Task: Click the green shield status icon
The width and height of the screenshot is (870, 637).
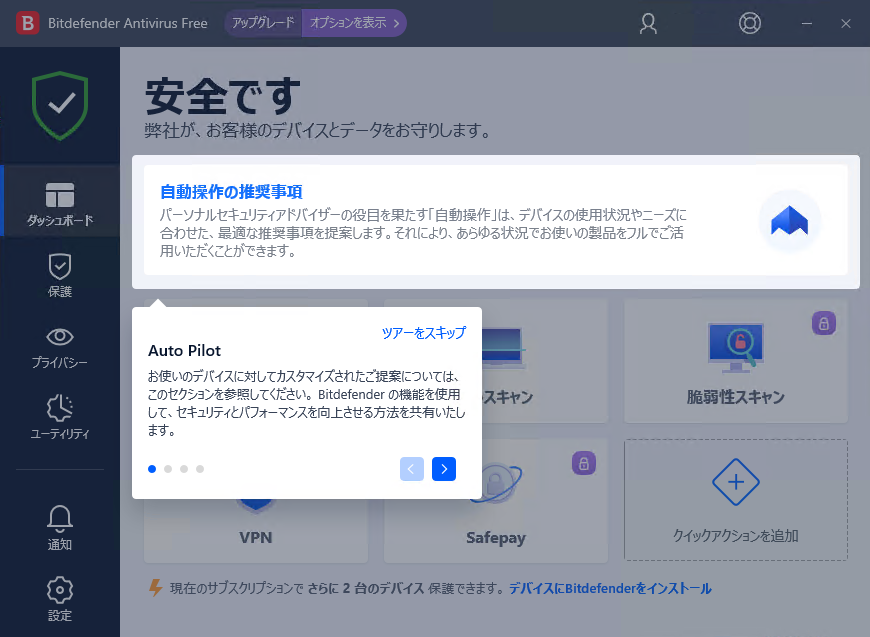Action: [60, 105]
